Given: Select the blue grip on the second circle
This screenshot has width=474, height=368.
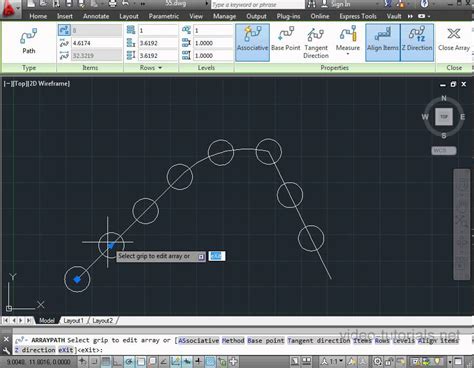Looking at the screenshot, I should pos(111,246).
